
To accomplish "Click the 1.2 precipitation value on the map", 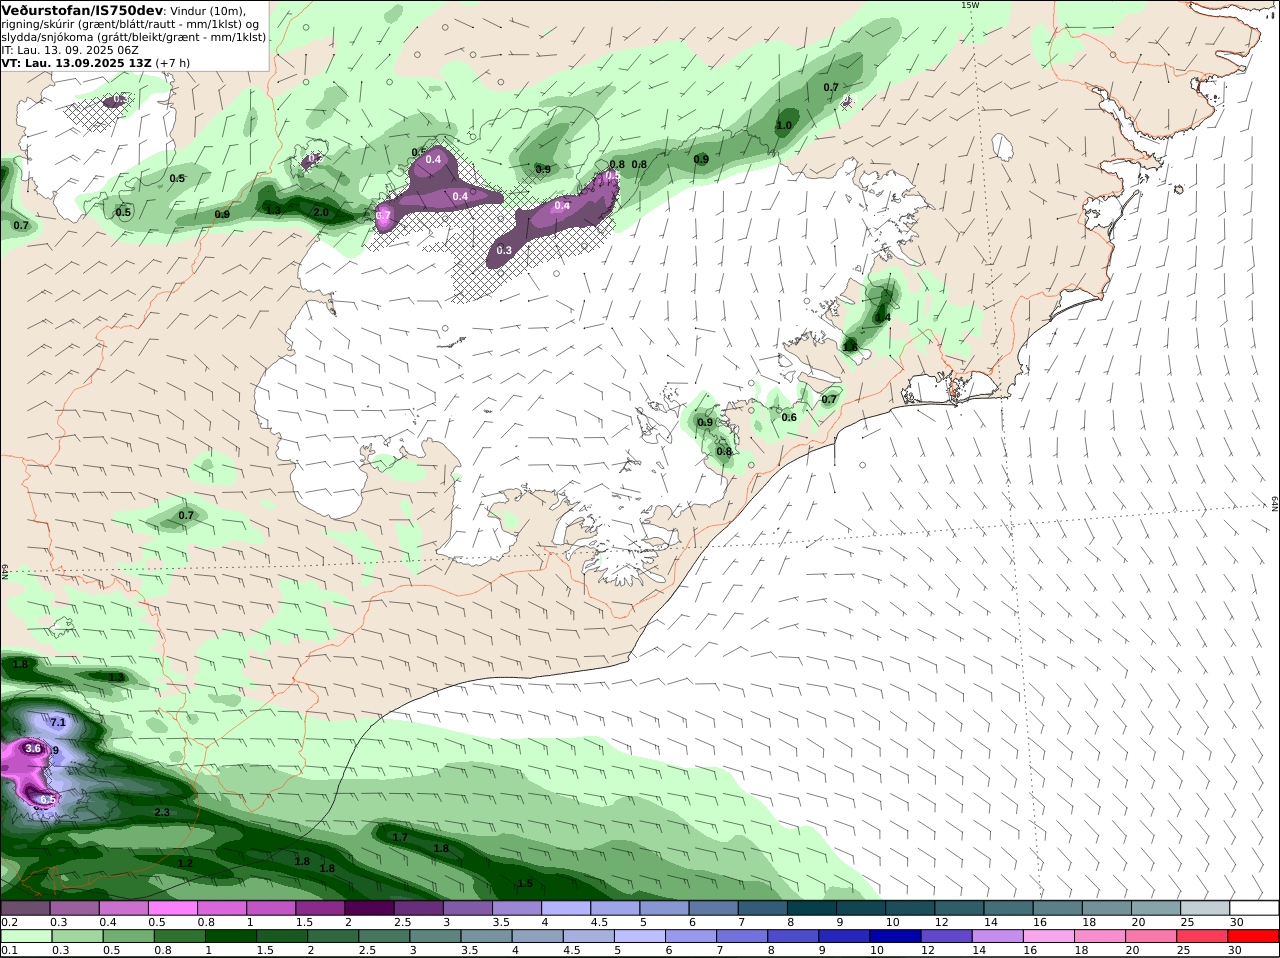I will click(185, 863).
